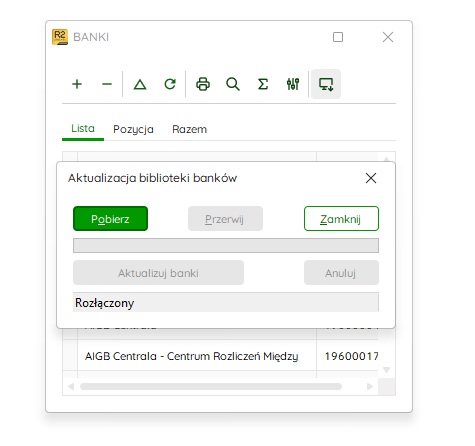This screenshot has height=446, width=475.
Task: Click the R2 application logo icon
Action: coord(60,37)
